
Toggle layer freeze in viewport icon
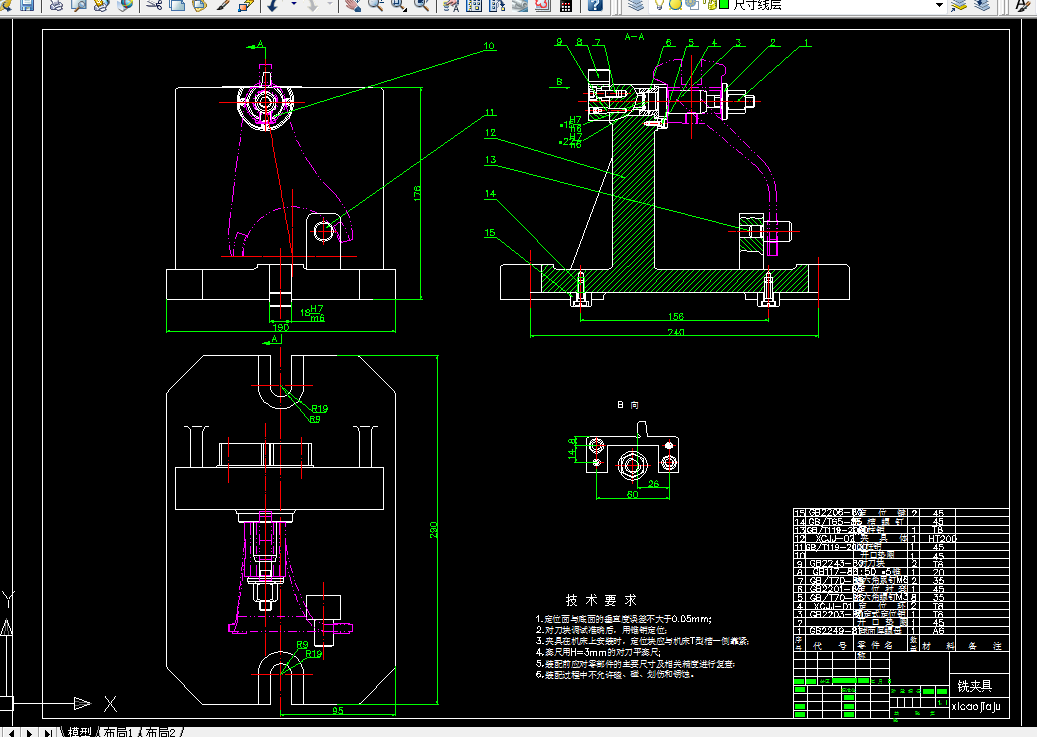tap(692, 5)
